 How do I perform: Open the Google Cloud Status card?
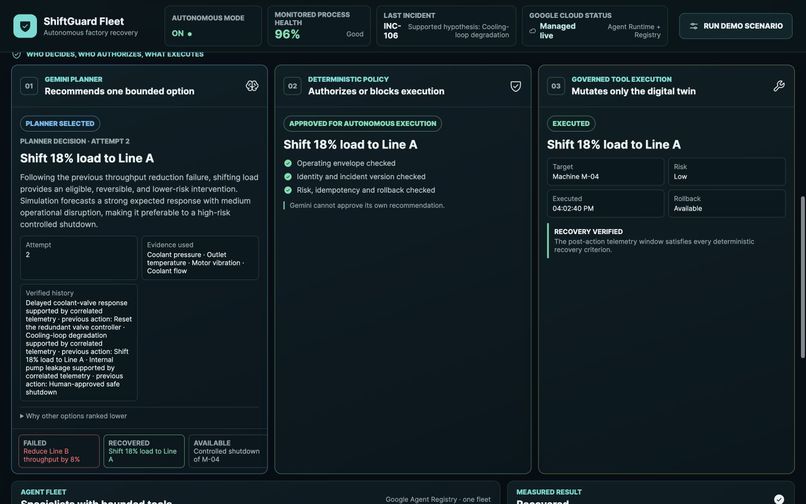click(x=595, y=26)
